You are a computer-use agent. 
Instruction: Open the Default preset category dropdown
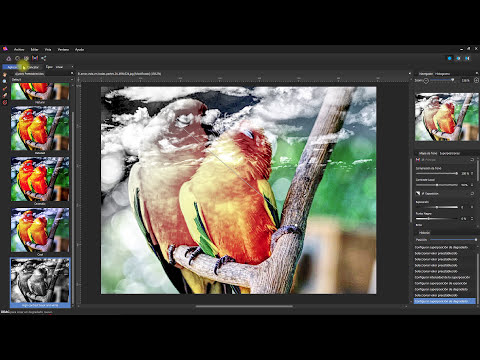click(x=42, y=79)
